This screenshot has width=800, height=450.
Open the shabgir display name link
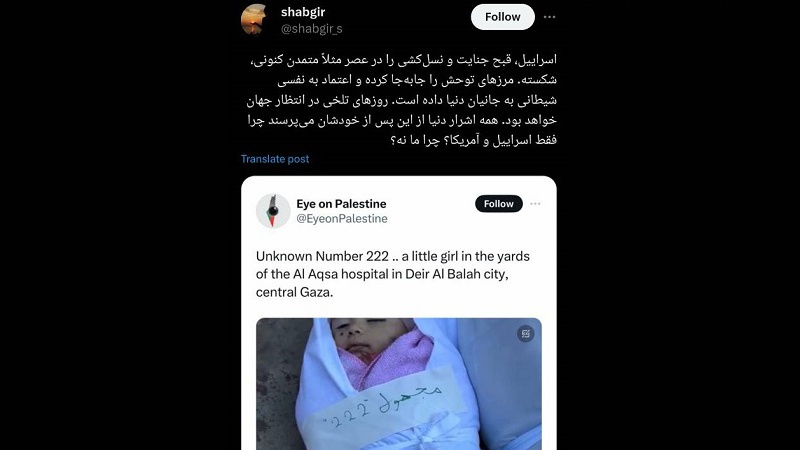point(303,12)
